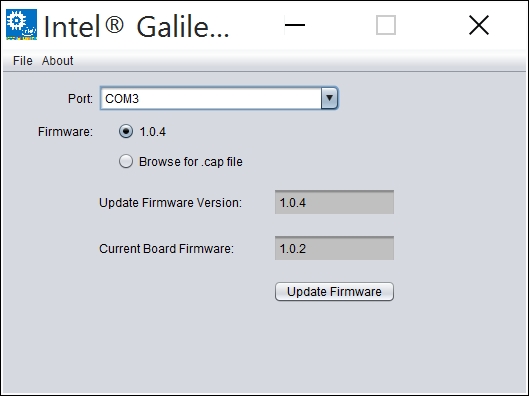Close the Intel Galileo firmware updater
529x396 pixels.
(x=479, y=25)
